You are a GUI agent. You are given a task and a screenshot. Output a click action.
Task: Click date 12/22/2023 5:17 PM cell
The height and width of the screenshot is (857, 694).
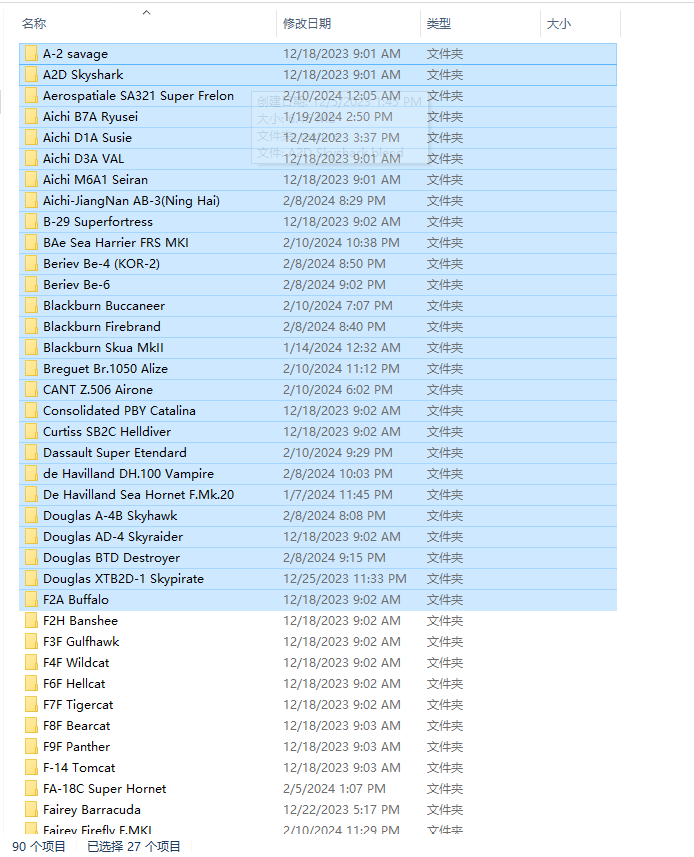[342, 809]
